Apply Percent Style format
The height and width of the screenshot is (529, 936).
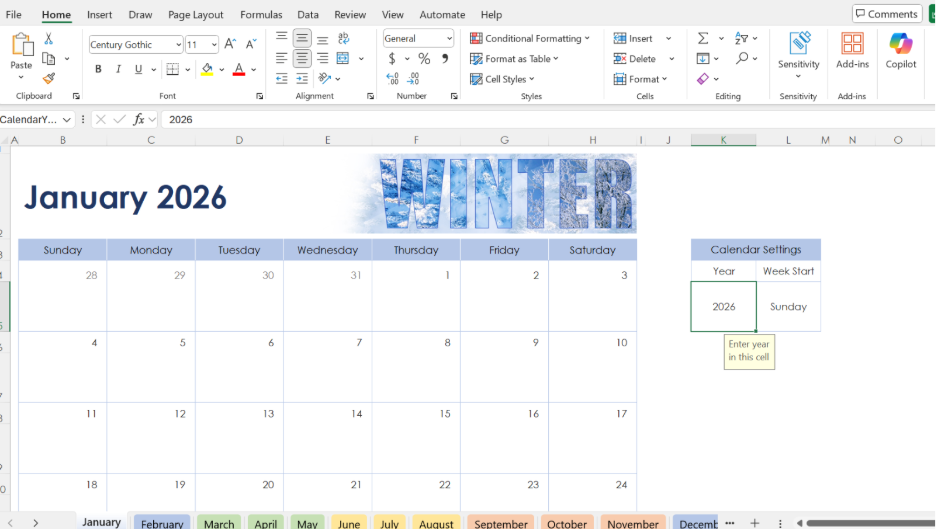pyautogui.click(x=424, y=59)
